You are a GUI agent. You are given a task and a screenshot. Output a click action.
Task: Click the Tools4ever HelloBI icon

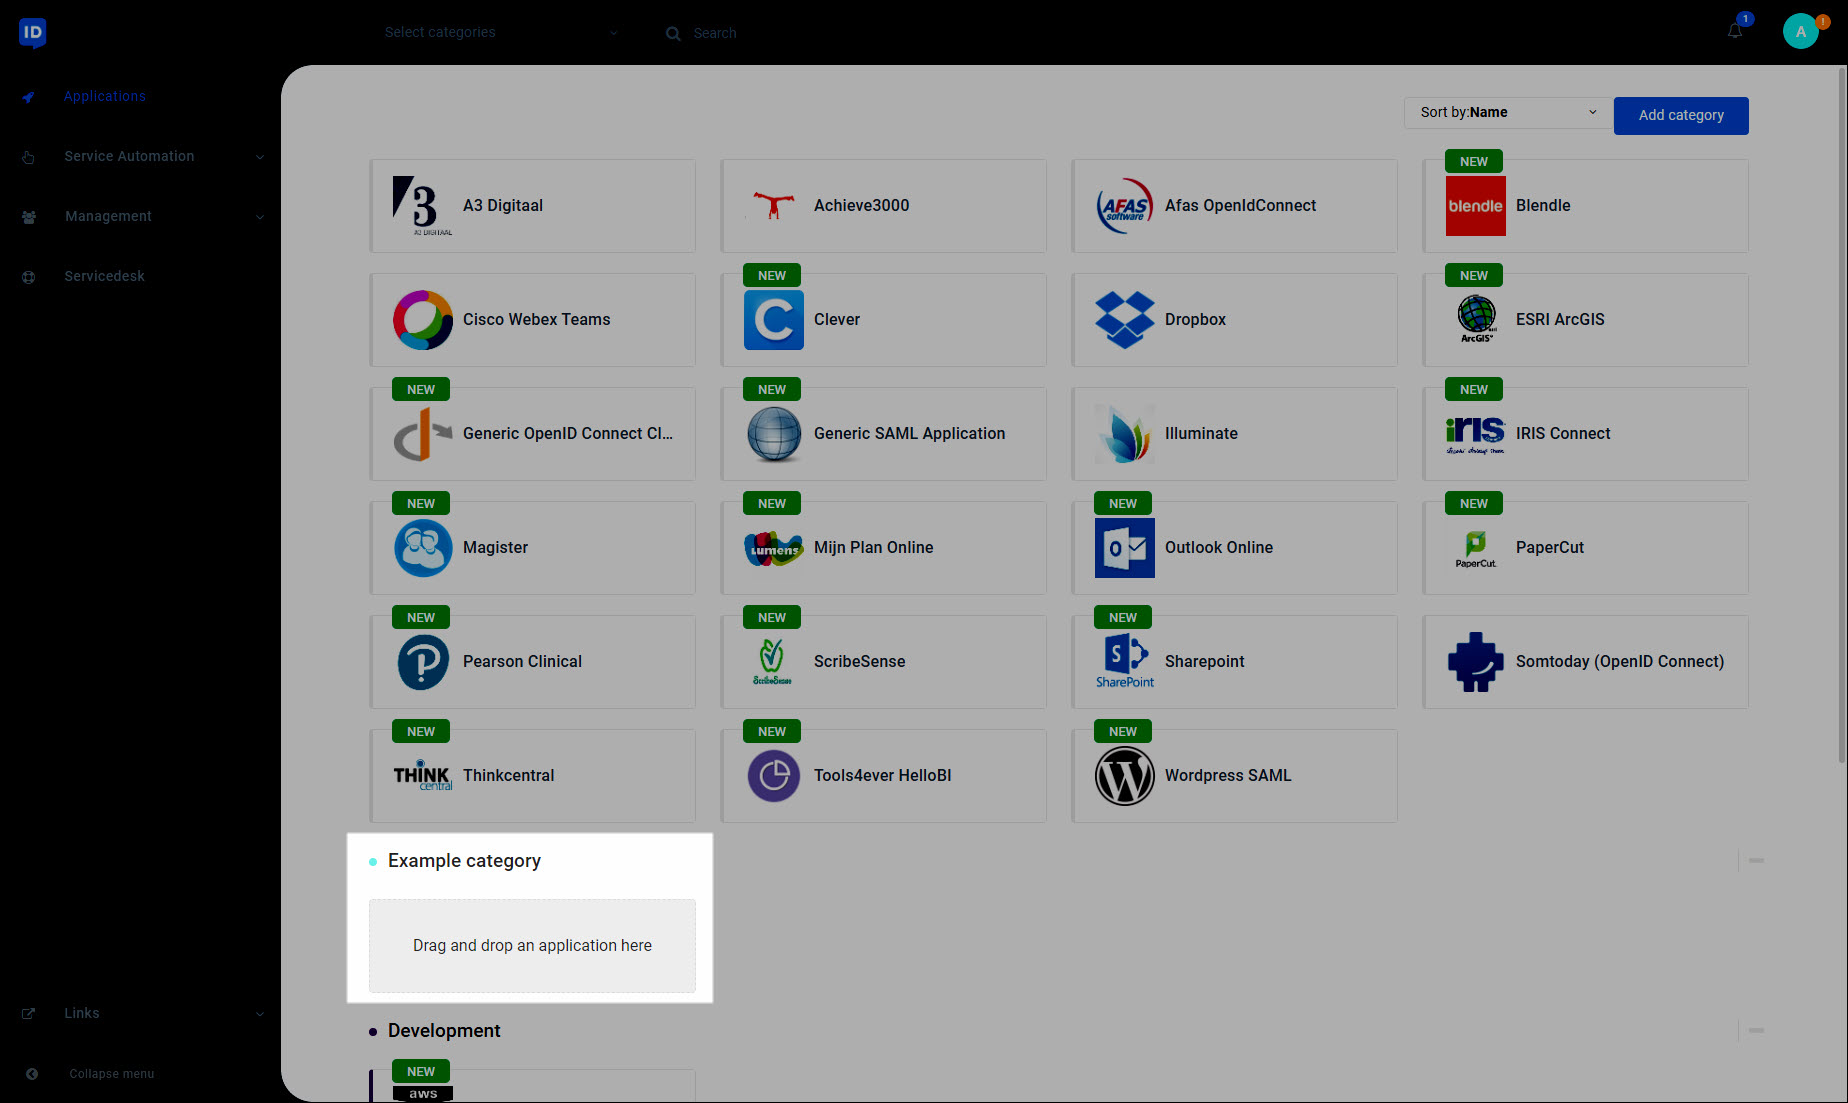click(x=774, y=776)
